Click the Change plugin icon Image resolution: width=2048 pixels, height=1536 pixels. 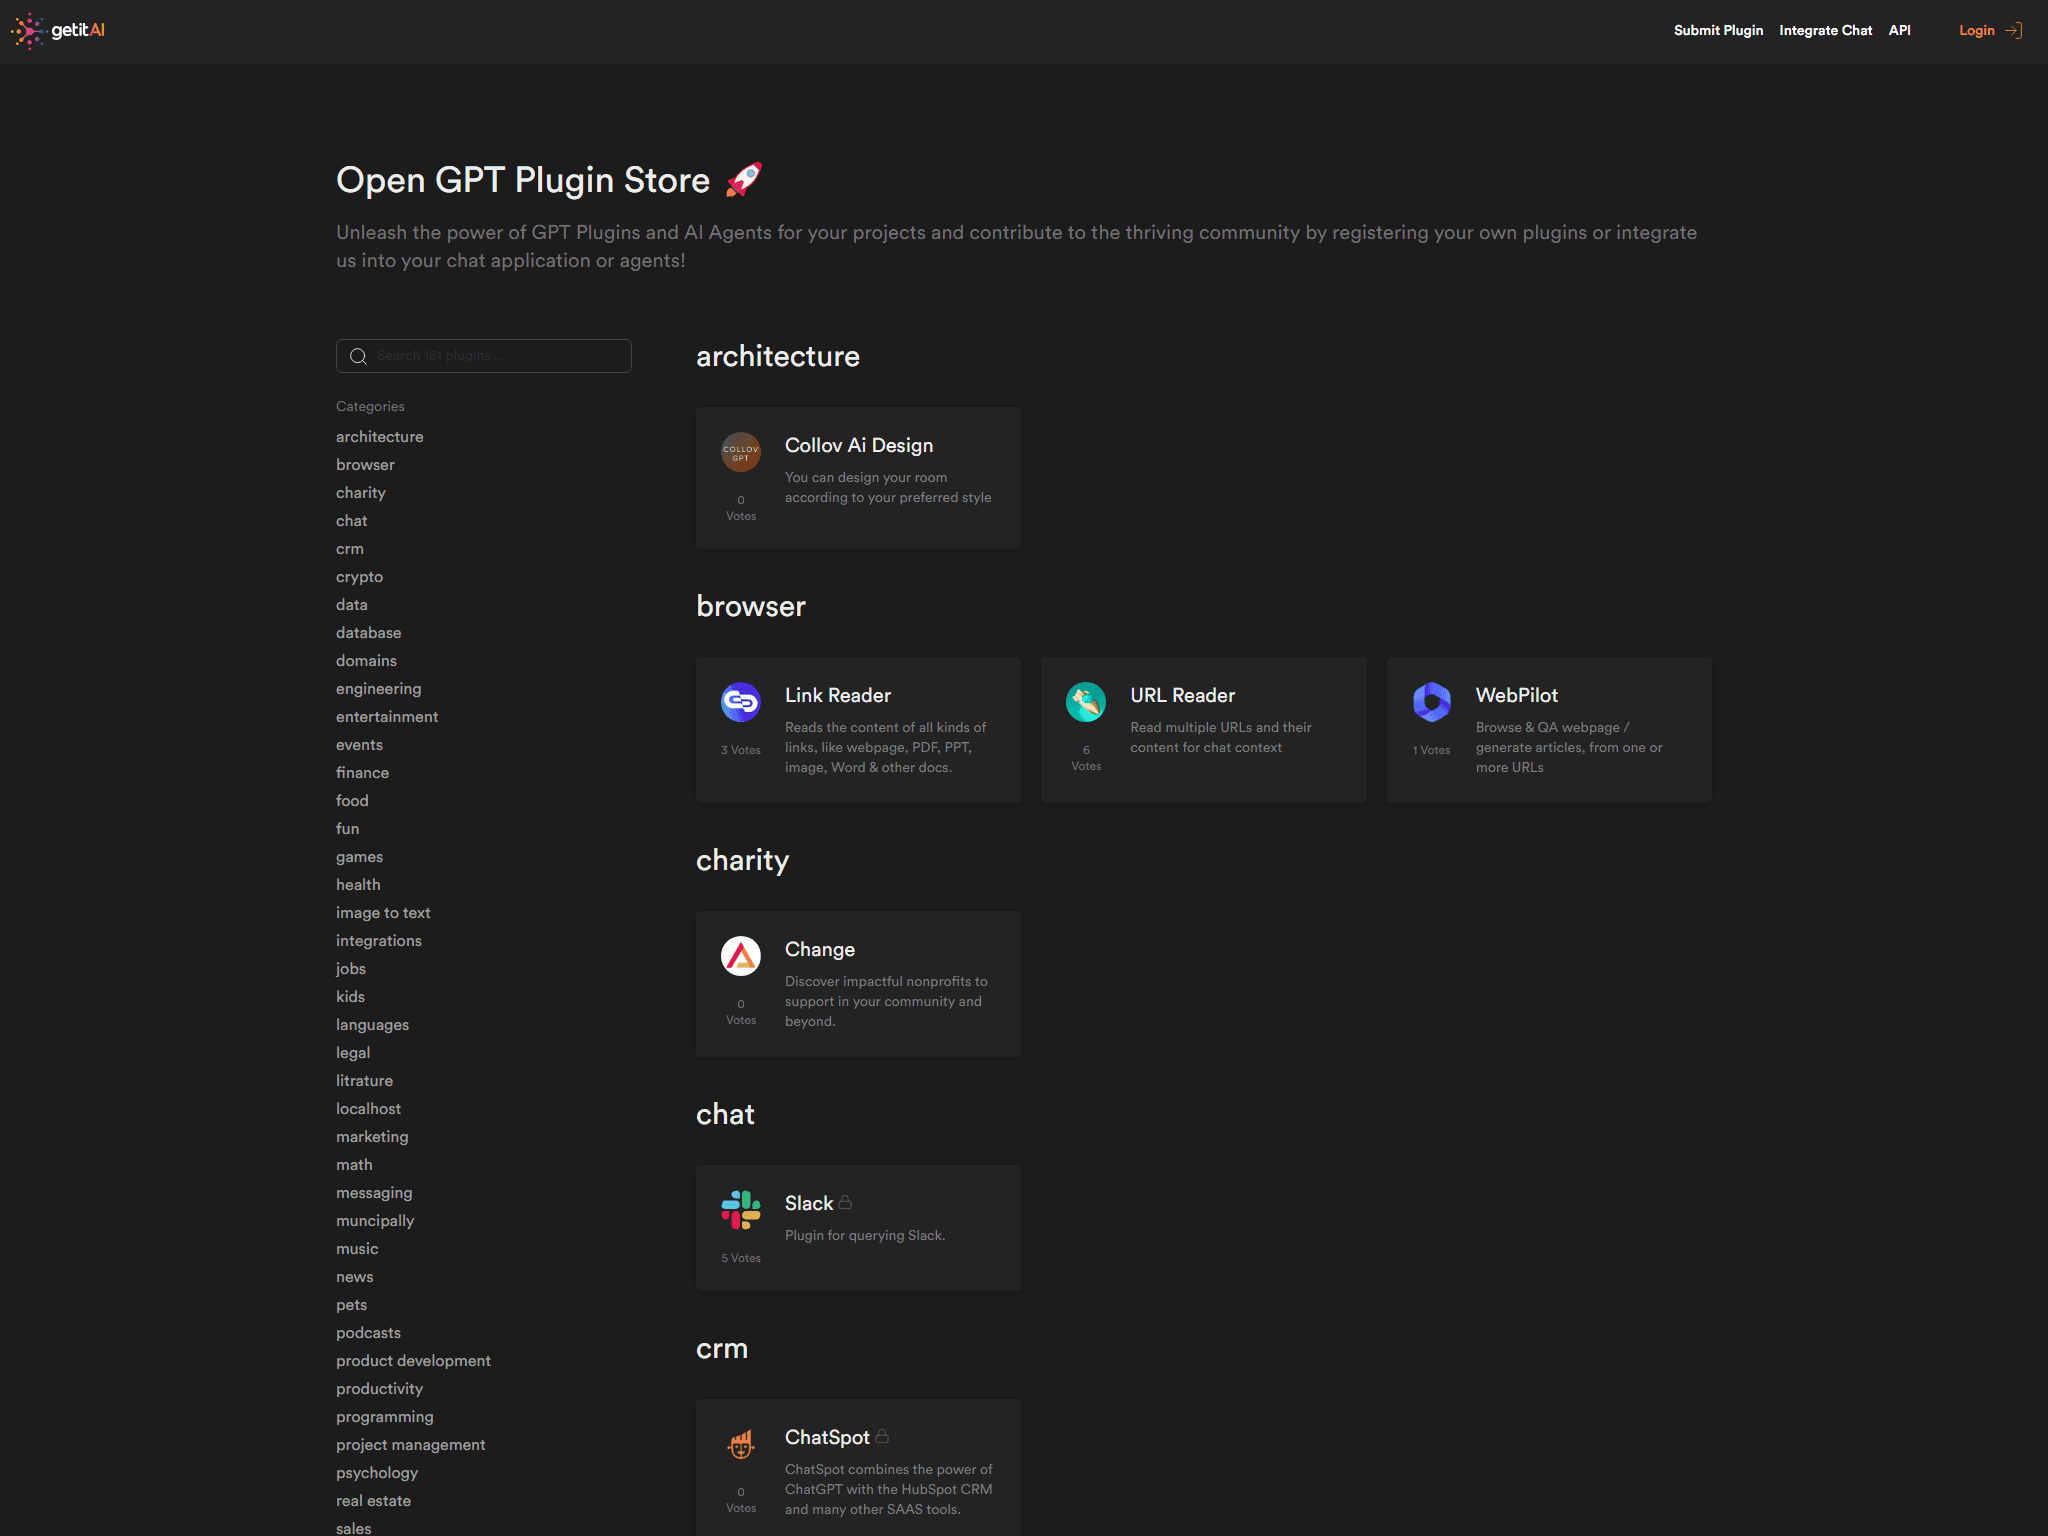pyautogui.click(x=741, y=956)
